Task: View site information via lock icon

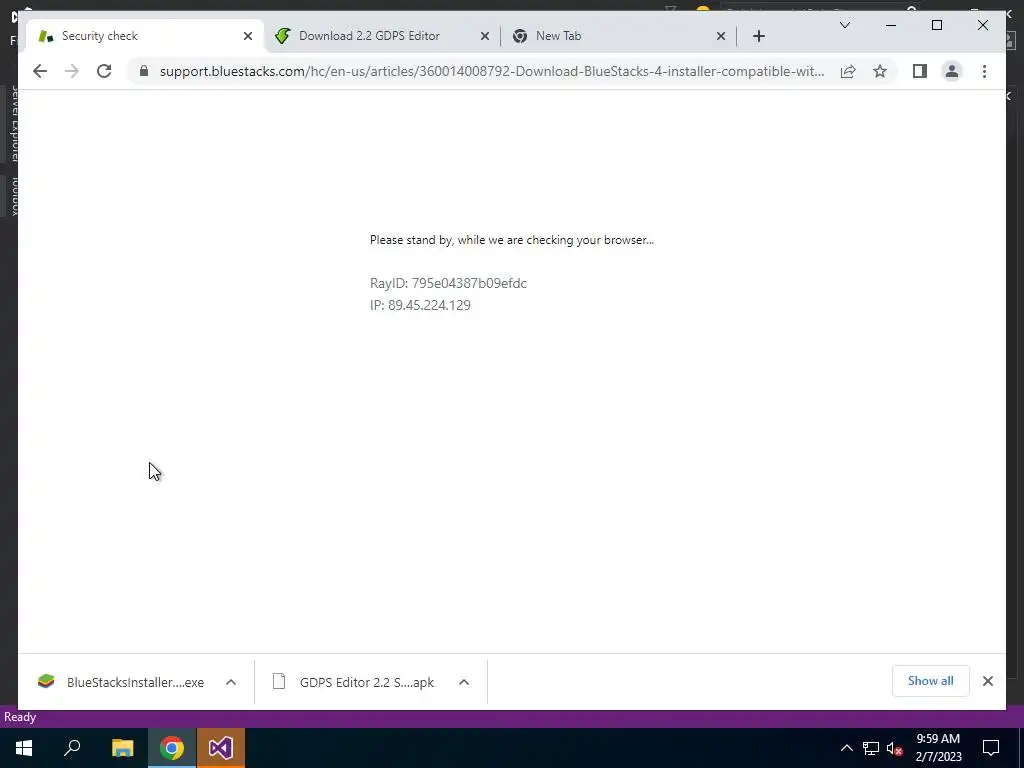Action: (x=144, y=71)
